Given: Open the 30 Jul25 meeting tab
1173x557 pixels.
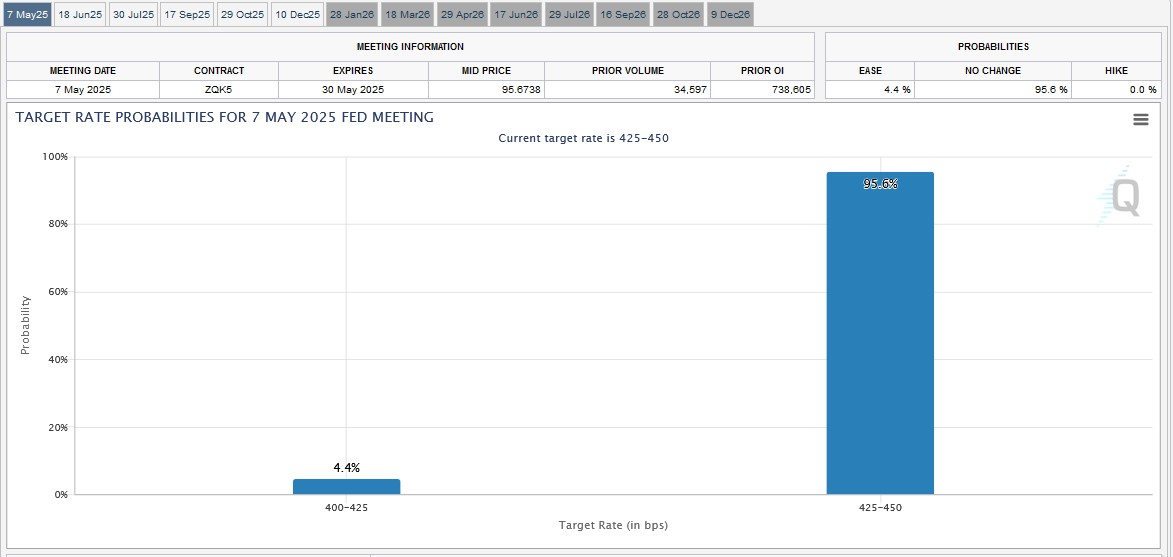Looking at the screenshot, I should tap(133, 14).
